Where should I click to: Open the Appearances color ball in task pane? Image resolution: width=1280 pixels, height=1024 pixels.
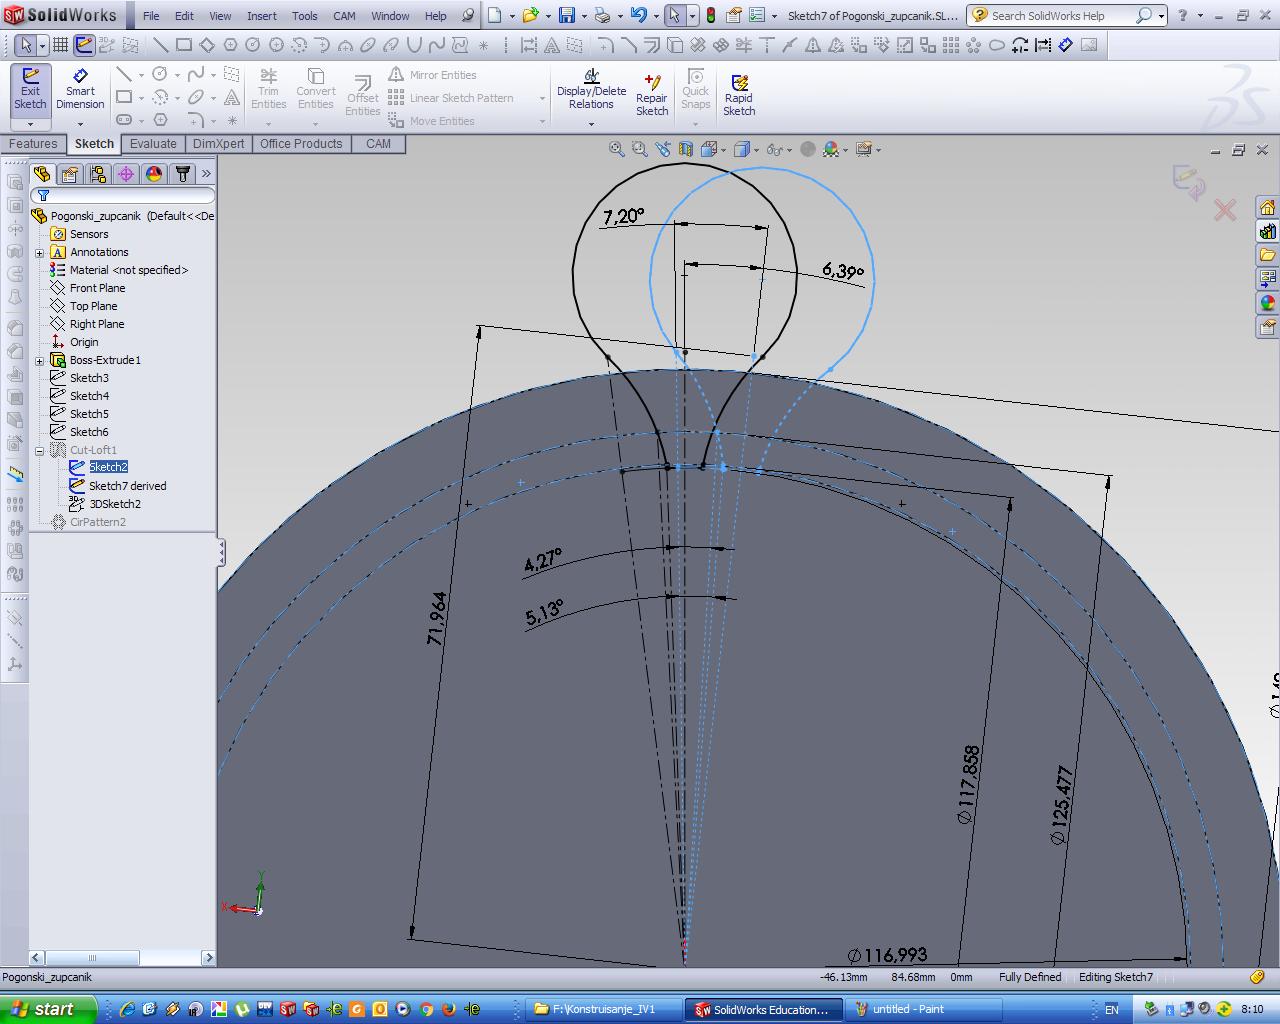click(x=1267, y=302)
